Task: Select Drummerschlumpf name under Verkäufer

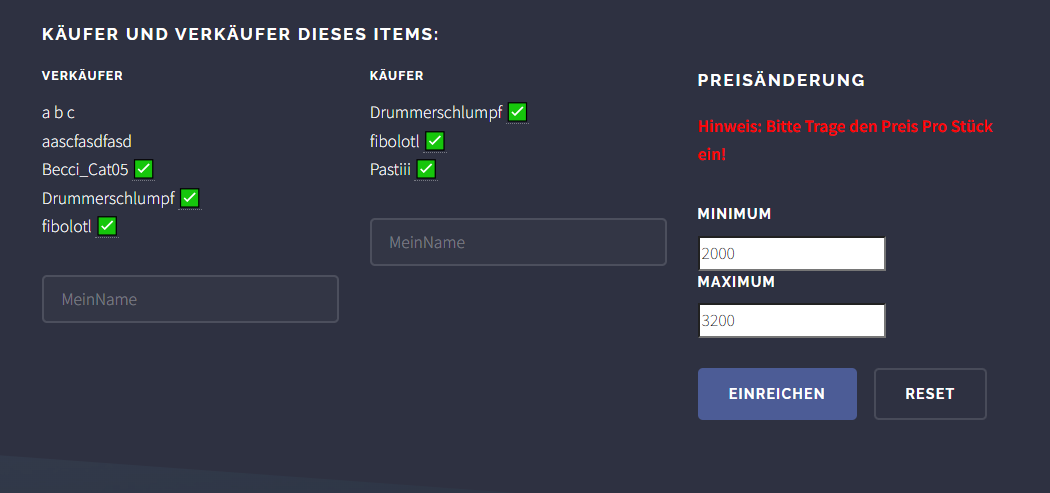Action: pyautogui.click(x=108, y=199)
